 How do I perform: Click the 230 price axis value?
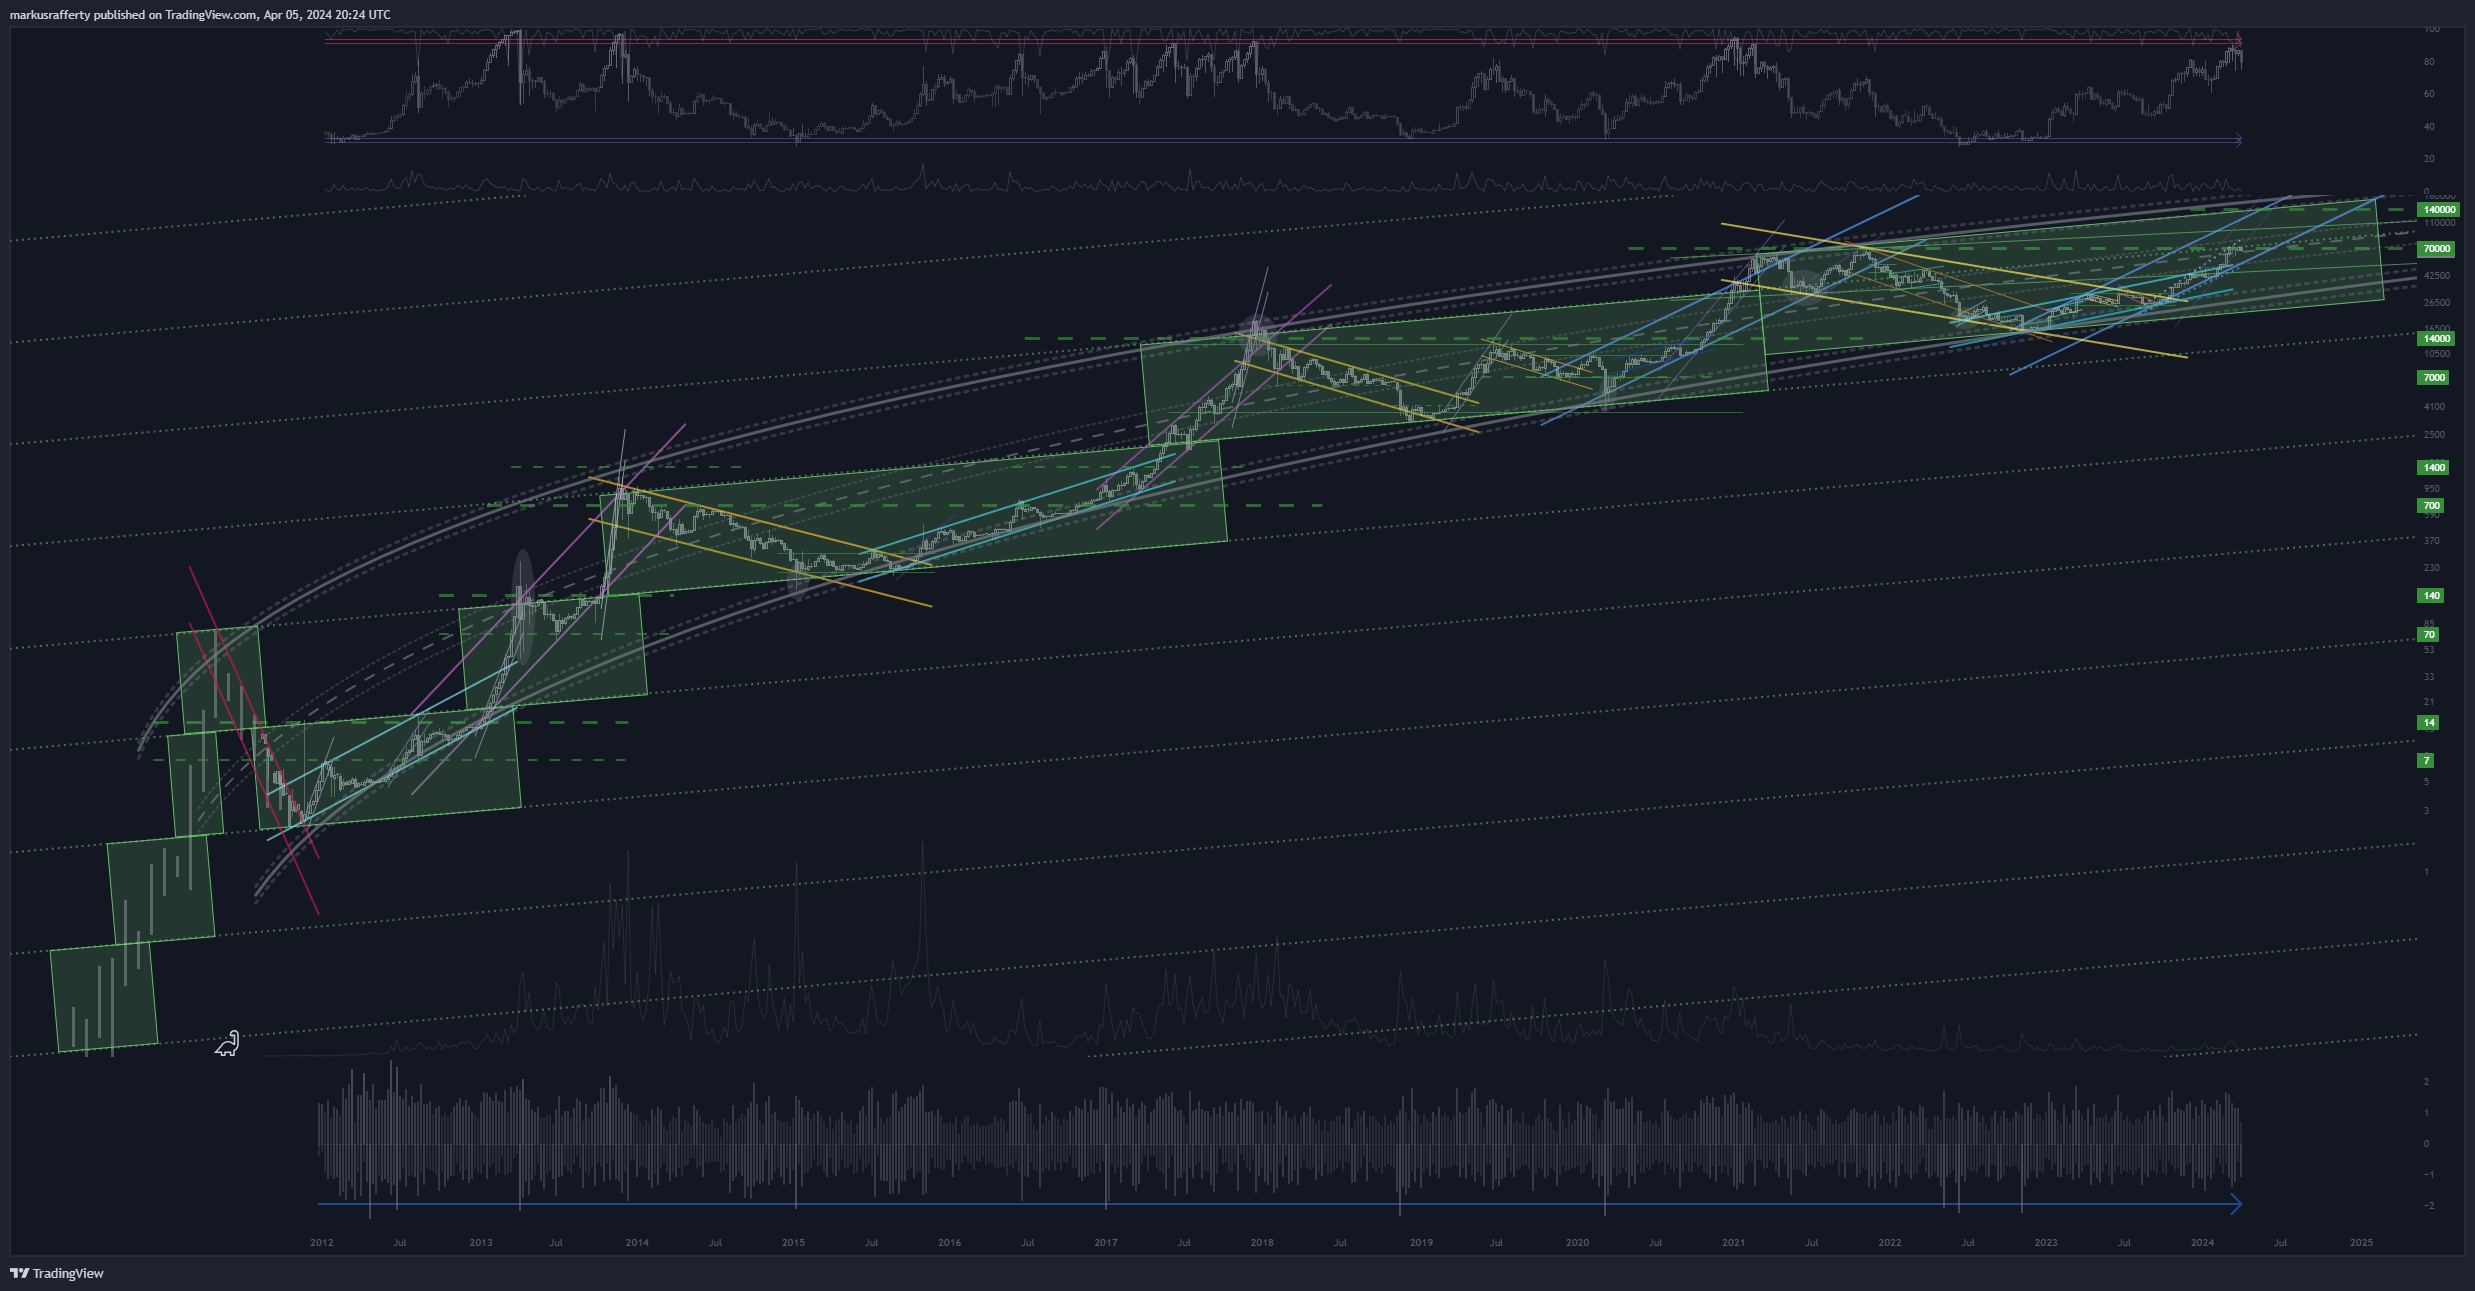[x=2431, y=568]
